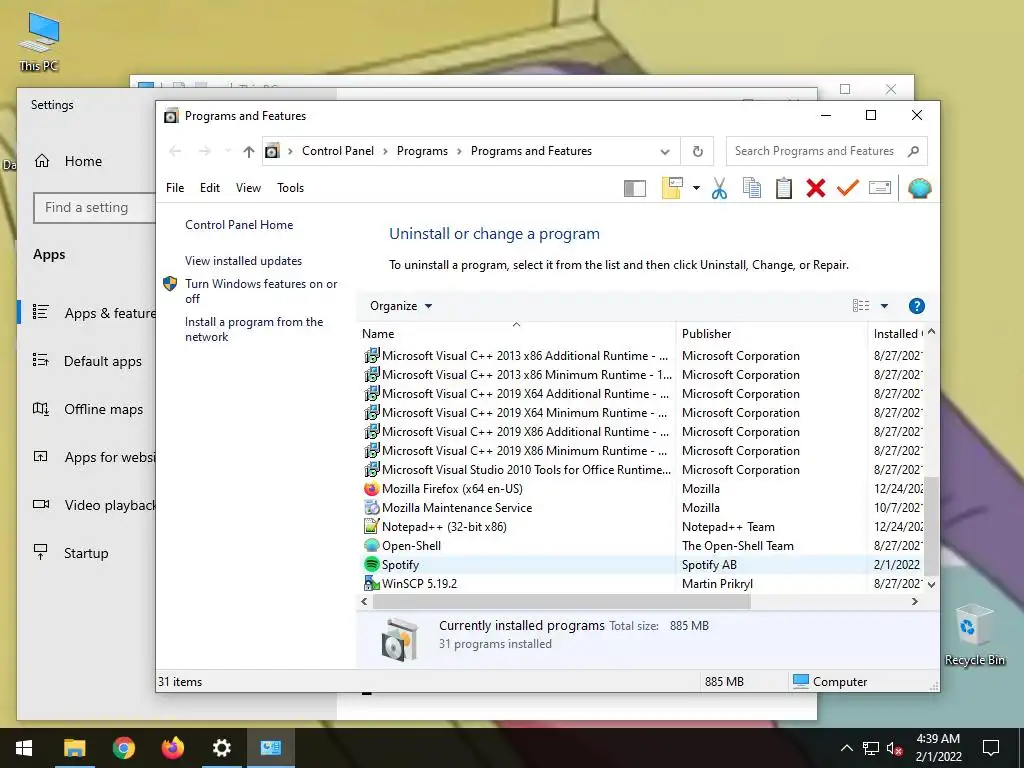Open the Organize dropdown
Screen dimensions: 1024x768
click(401, 306)
